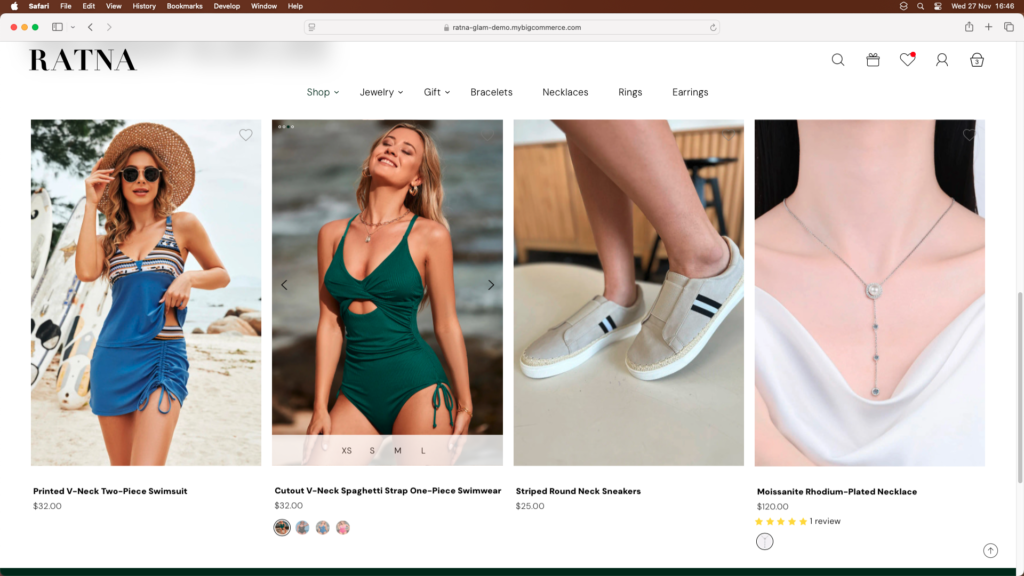Image resolution: width=1024 pixels, height=576 pixels.
Task: Open the Develop menu
Action: 227,6
